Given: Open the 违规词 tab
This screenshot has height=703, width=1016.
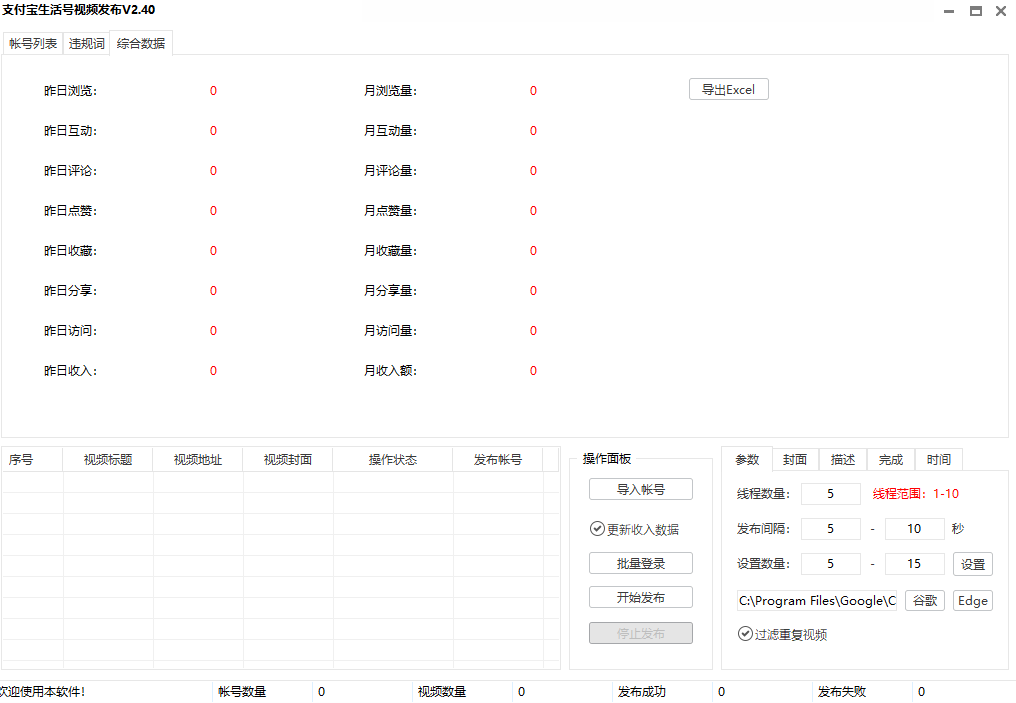Looking at the screenshot, I should pos(86,44).
